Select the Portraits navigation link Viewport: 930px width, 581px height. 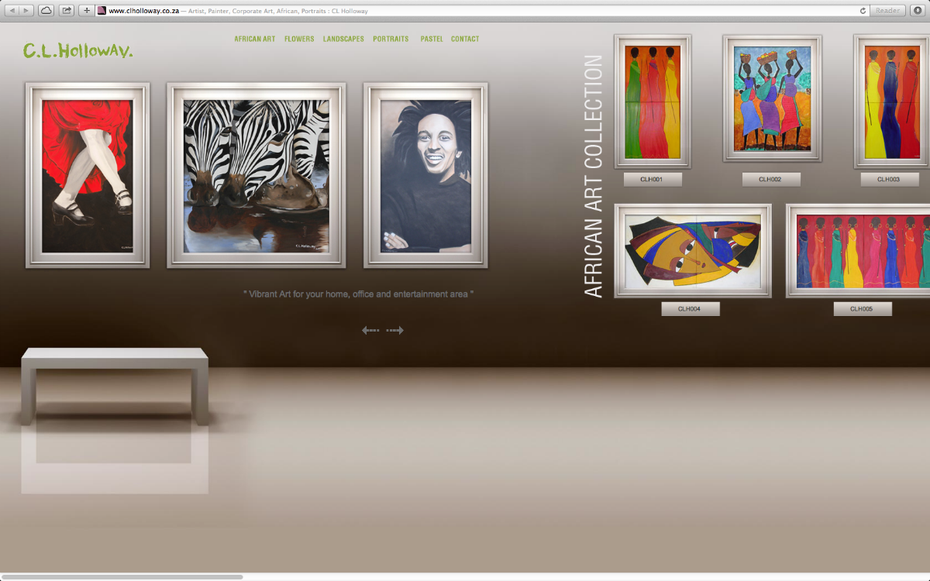click(x=390, y=39)
